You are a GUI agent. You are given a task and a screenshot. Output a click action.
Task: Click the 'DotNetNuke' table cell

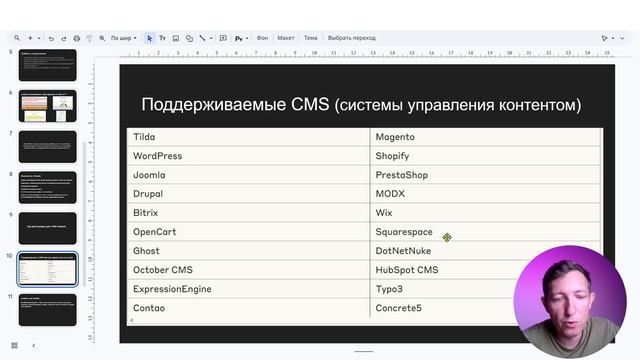(486, 251)
